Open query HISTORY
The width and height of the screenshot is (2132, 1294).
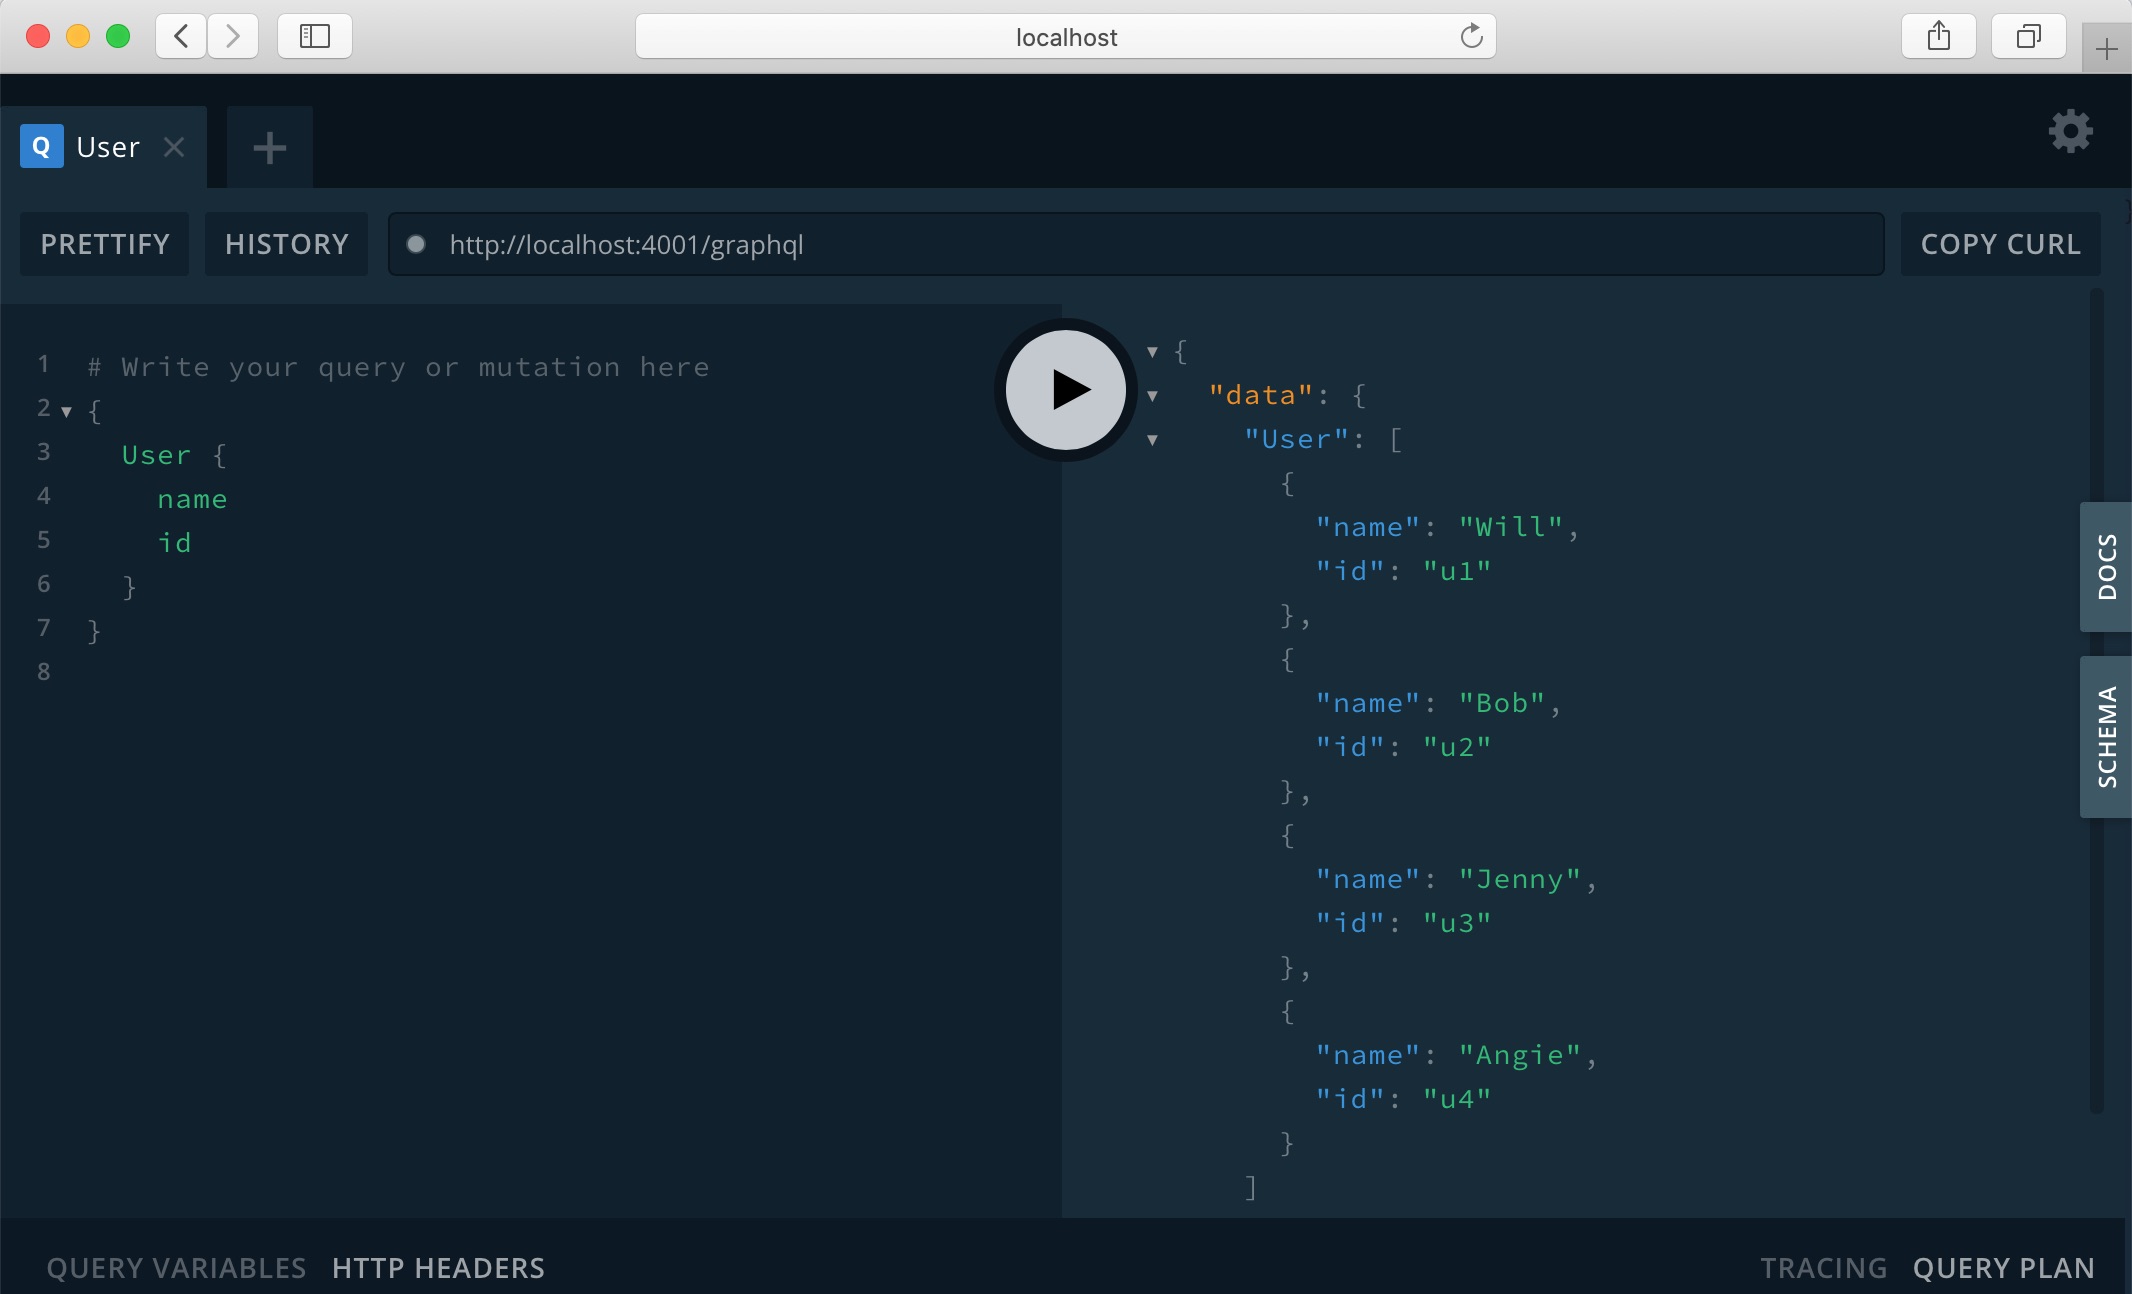[x=286, y=244]
